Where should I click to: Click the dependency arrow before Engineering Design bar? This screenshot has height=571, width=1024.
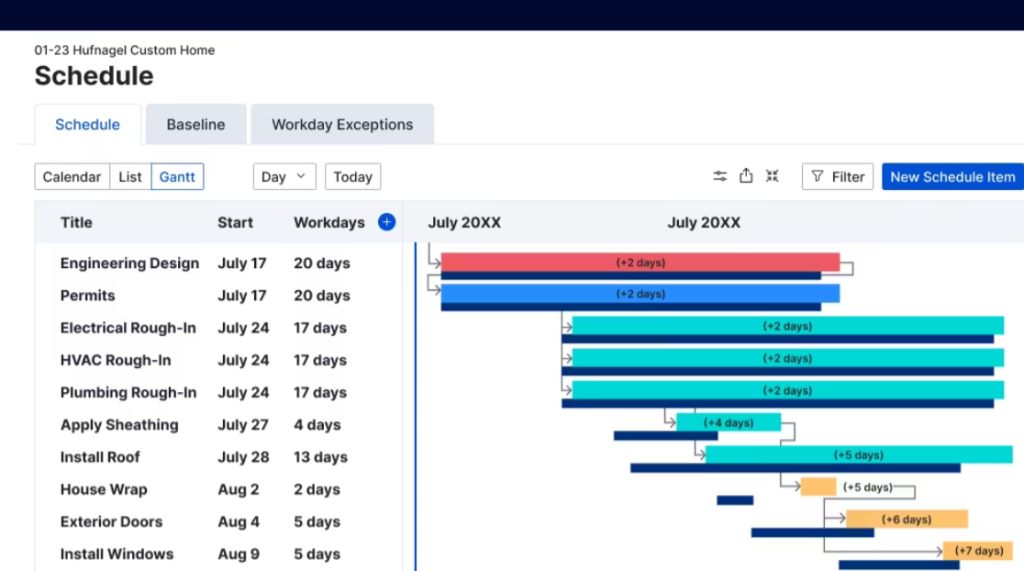tap(434, 263)
